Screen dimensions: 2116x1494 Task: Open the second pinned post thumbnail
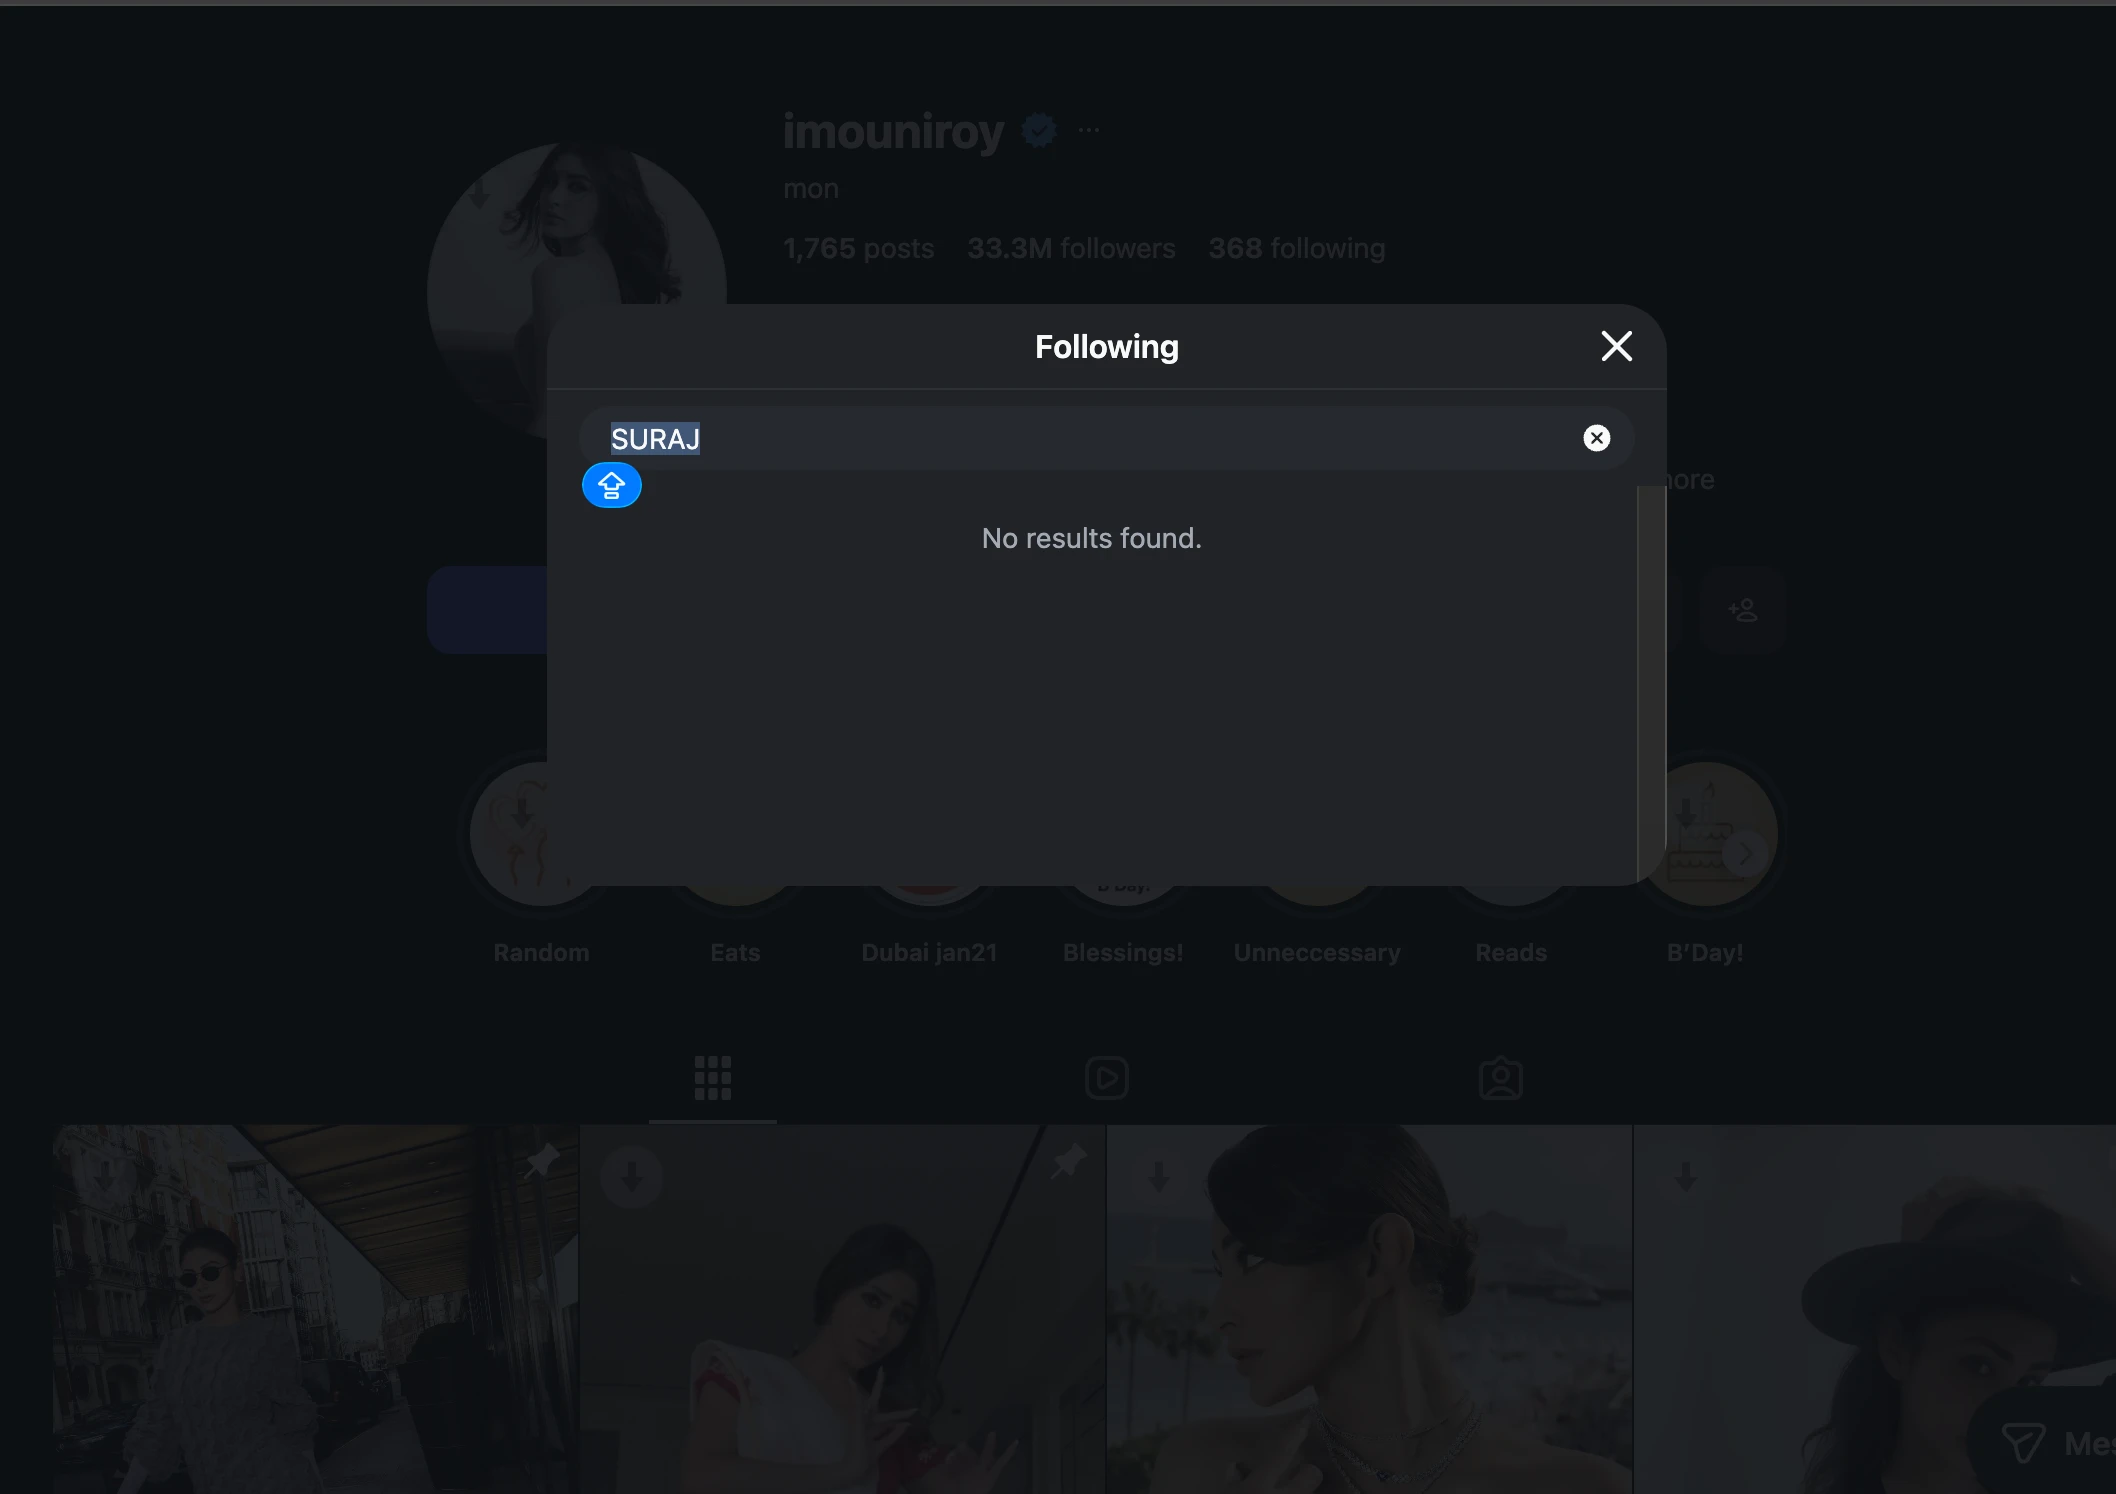click(x=843, y=1309)
